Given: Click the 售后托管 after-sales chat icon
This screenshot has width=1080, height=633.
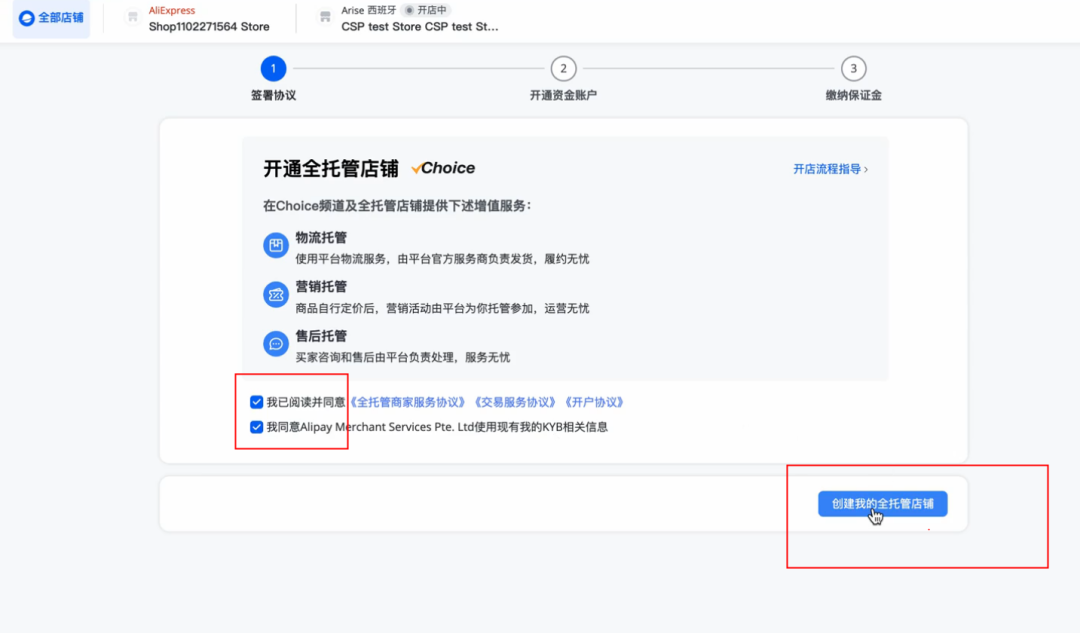Looking at the screenshot, I should tap(276, 344).
